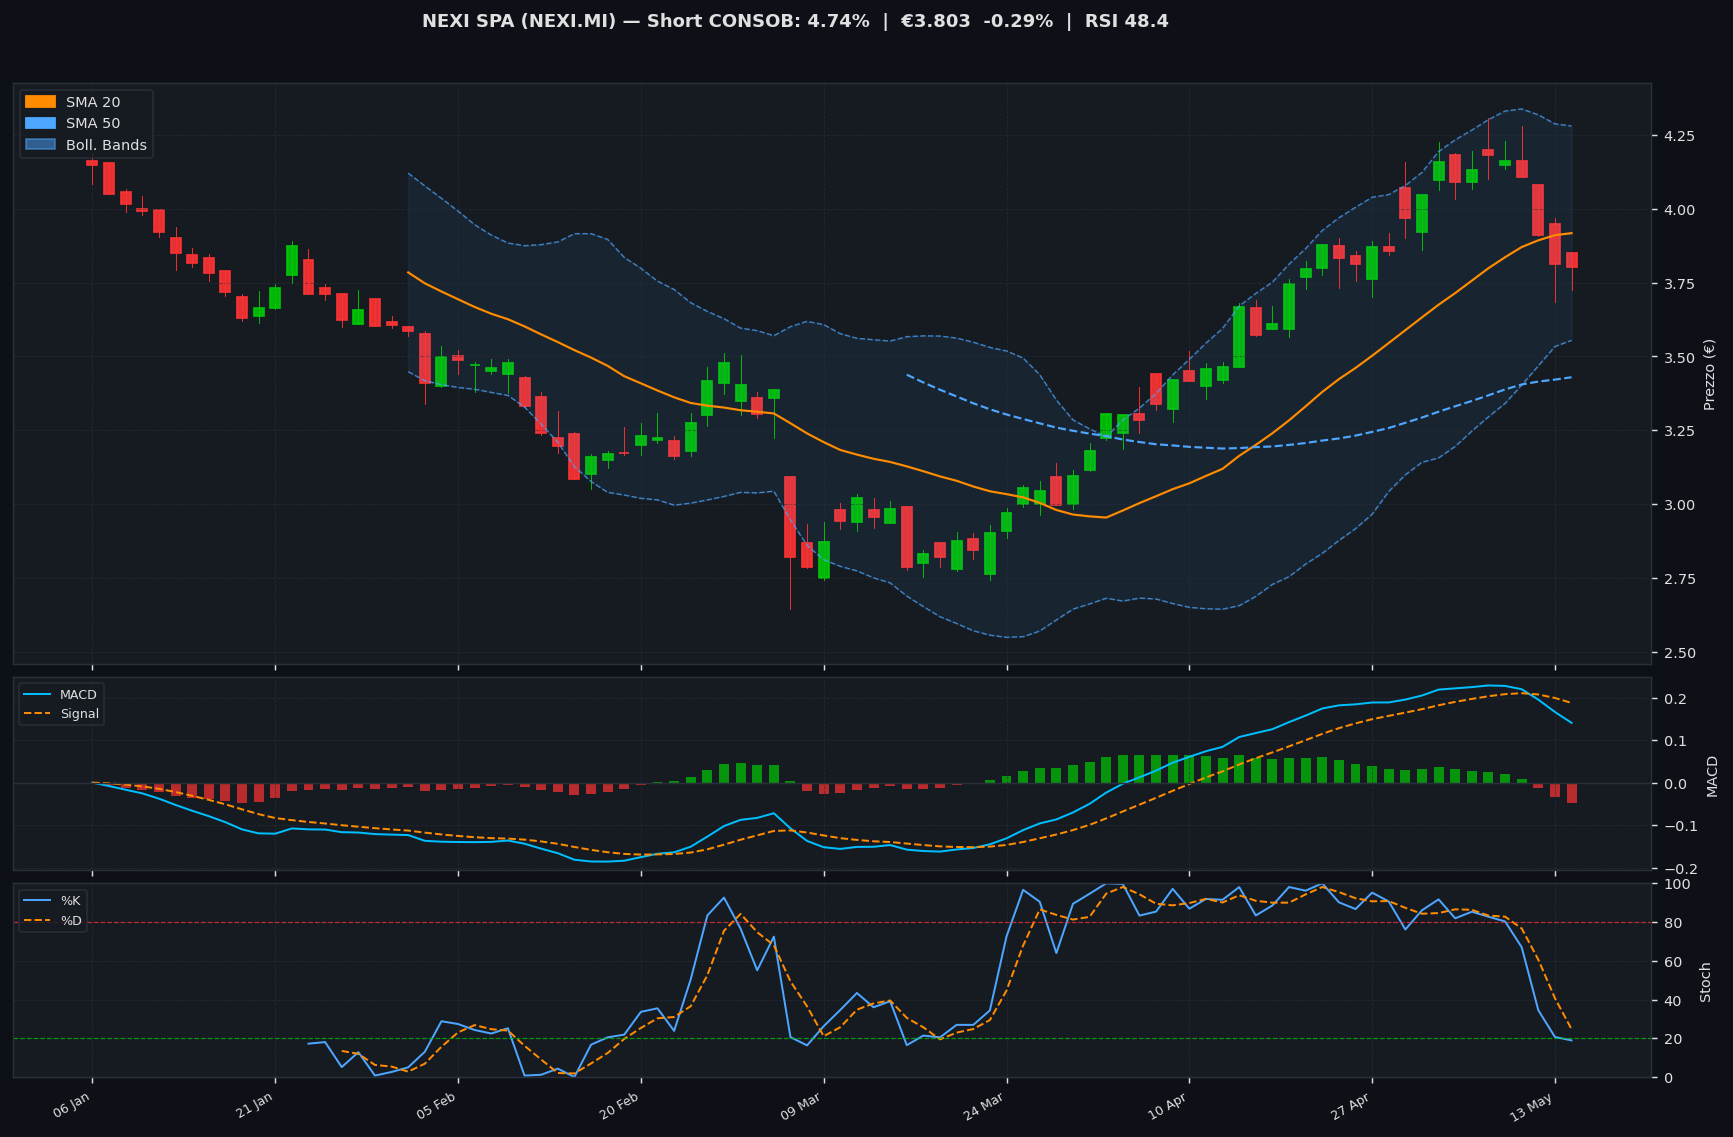Select the 'Boll. Bands' legend label

(x=106, y=145)
